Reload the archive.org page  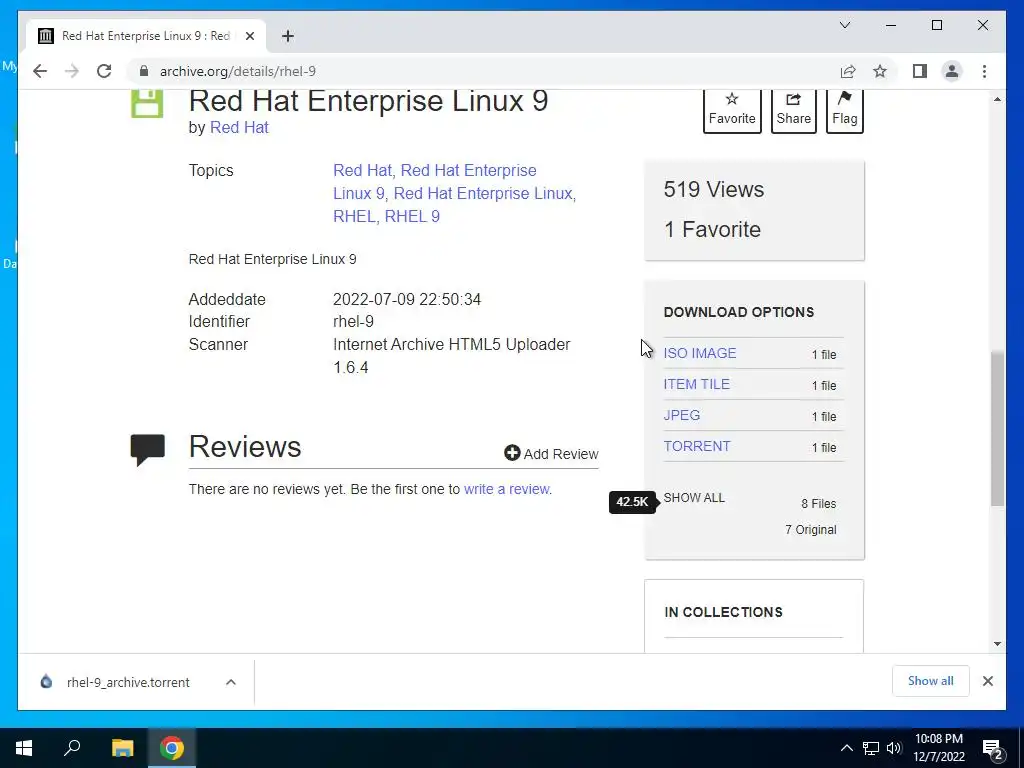point(104,71)
